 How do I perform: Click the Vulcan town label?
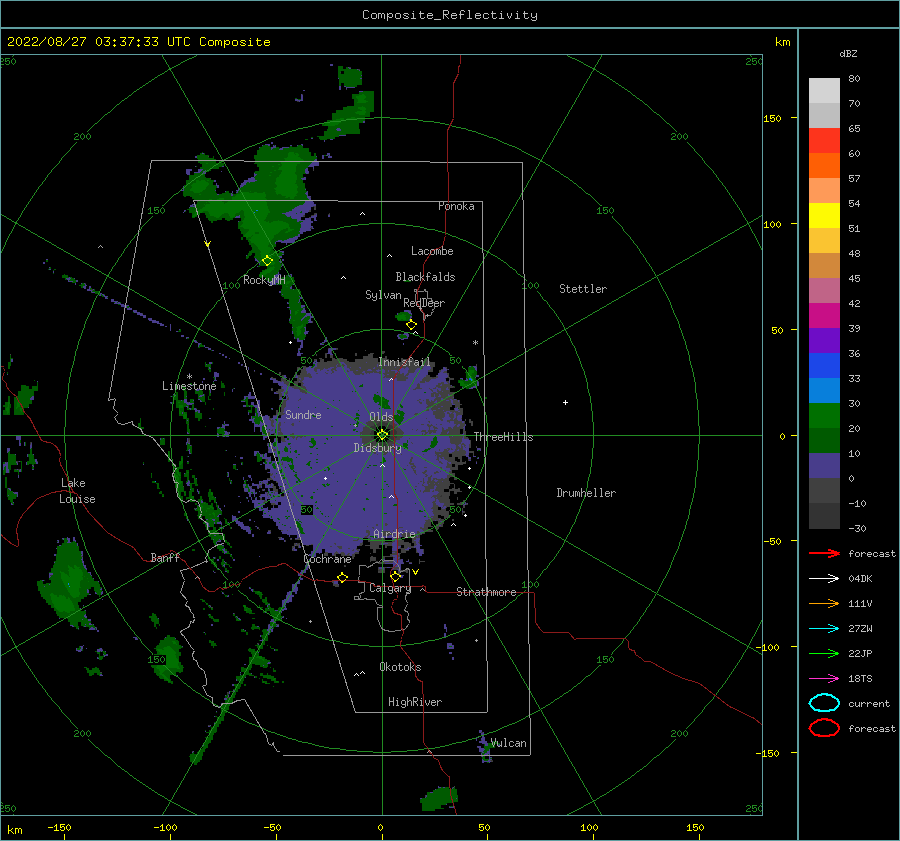(509, 743)
